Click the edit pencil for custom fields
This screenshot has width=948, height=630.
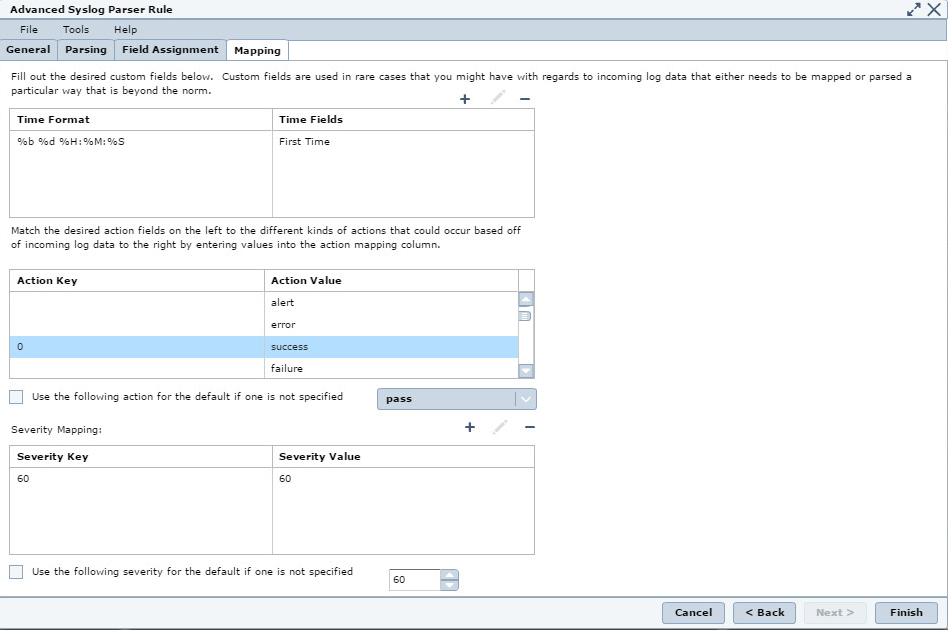point(496,99)
